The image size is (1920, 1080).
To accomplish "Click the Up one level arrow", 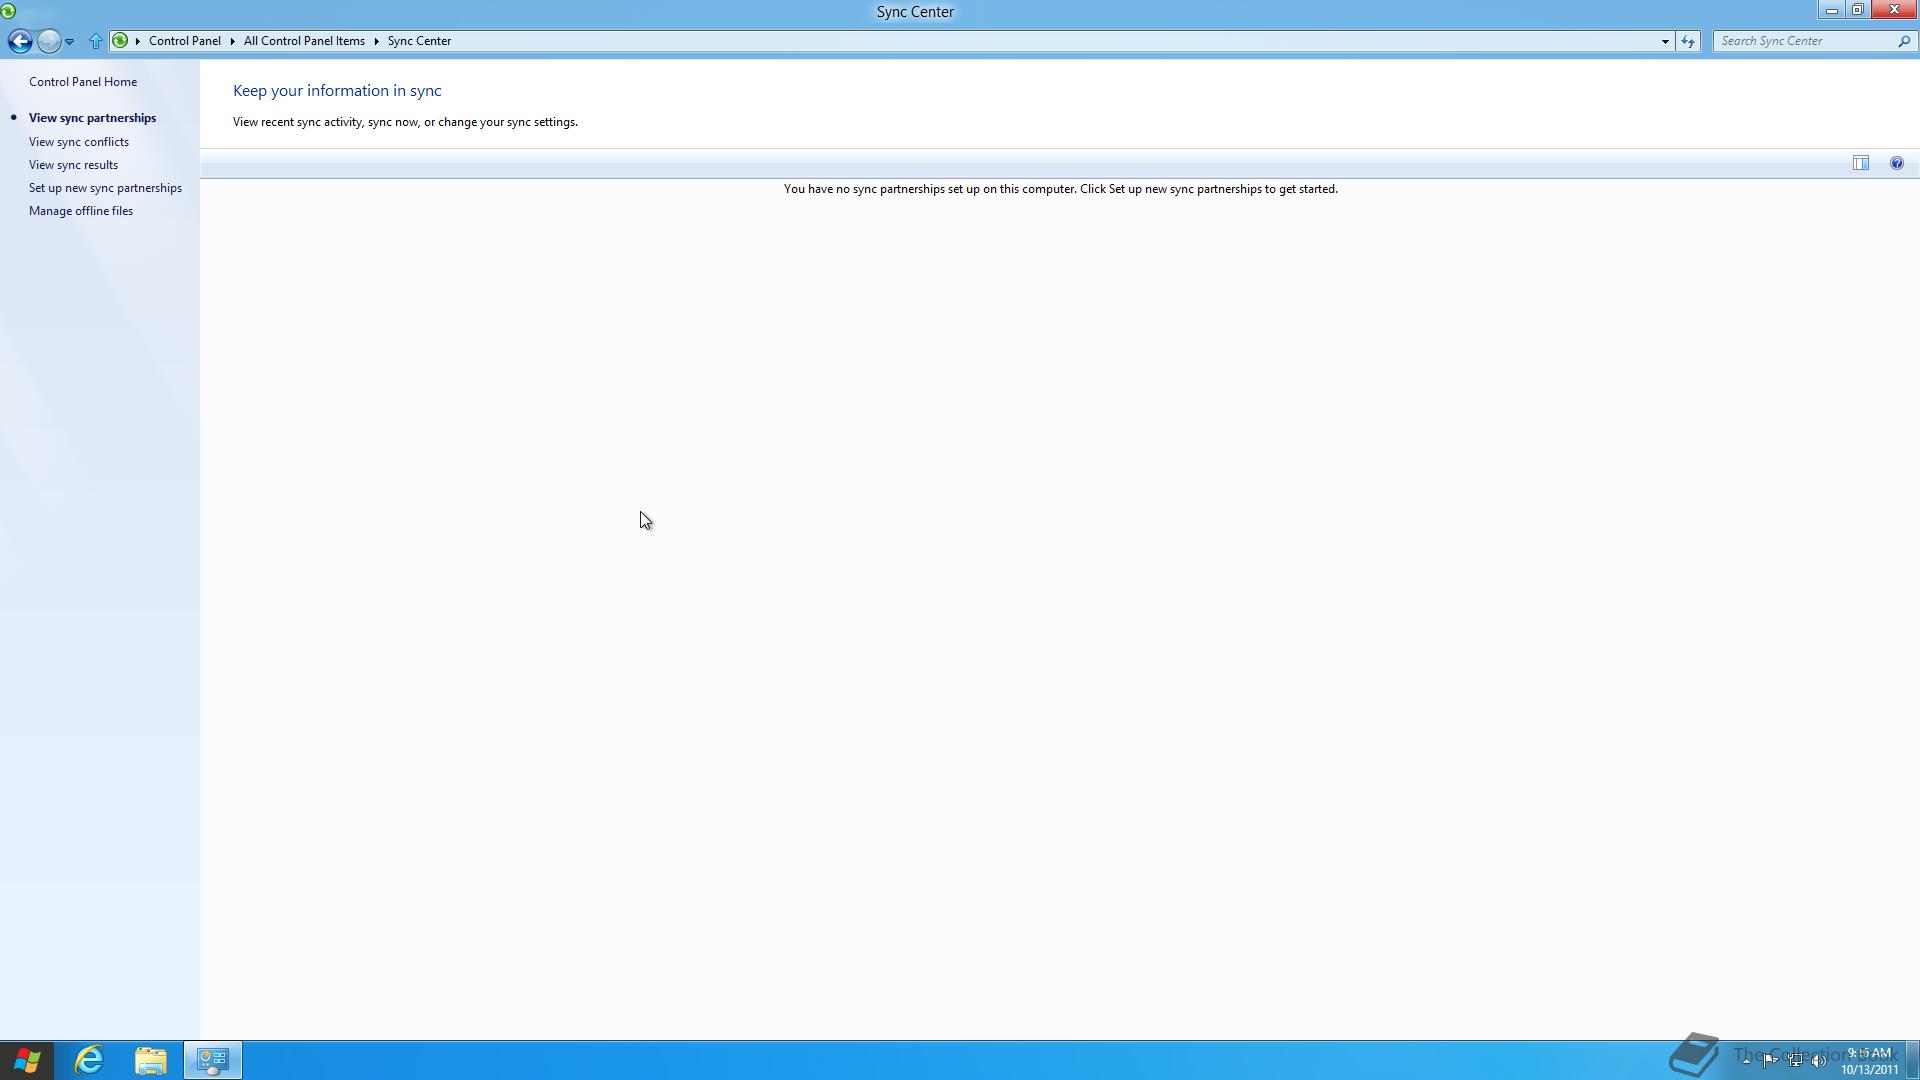I will point(95,41).
